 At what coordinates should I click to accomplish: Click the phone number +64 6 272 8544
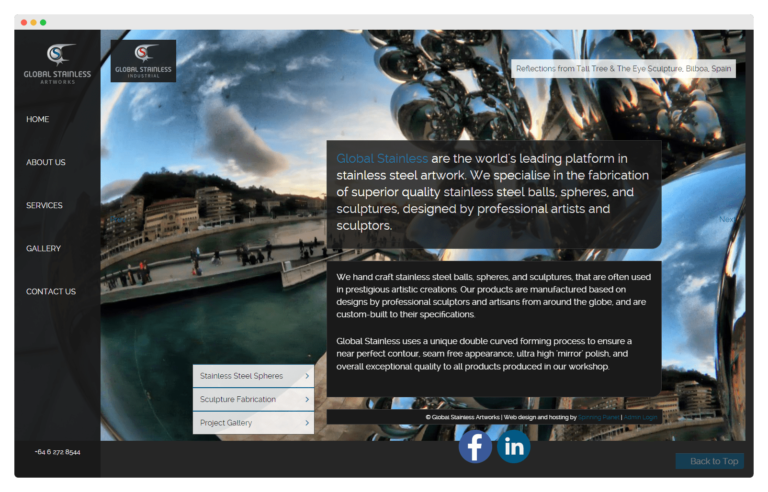coord(57,452)
